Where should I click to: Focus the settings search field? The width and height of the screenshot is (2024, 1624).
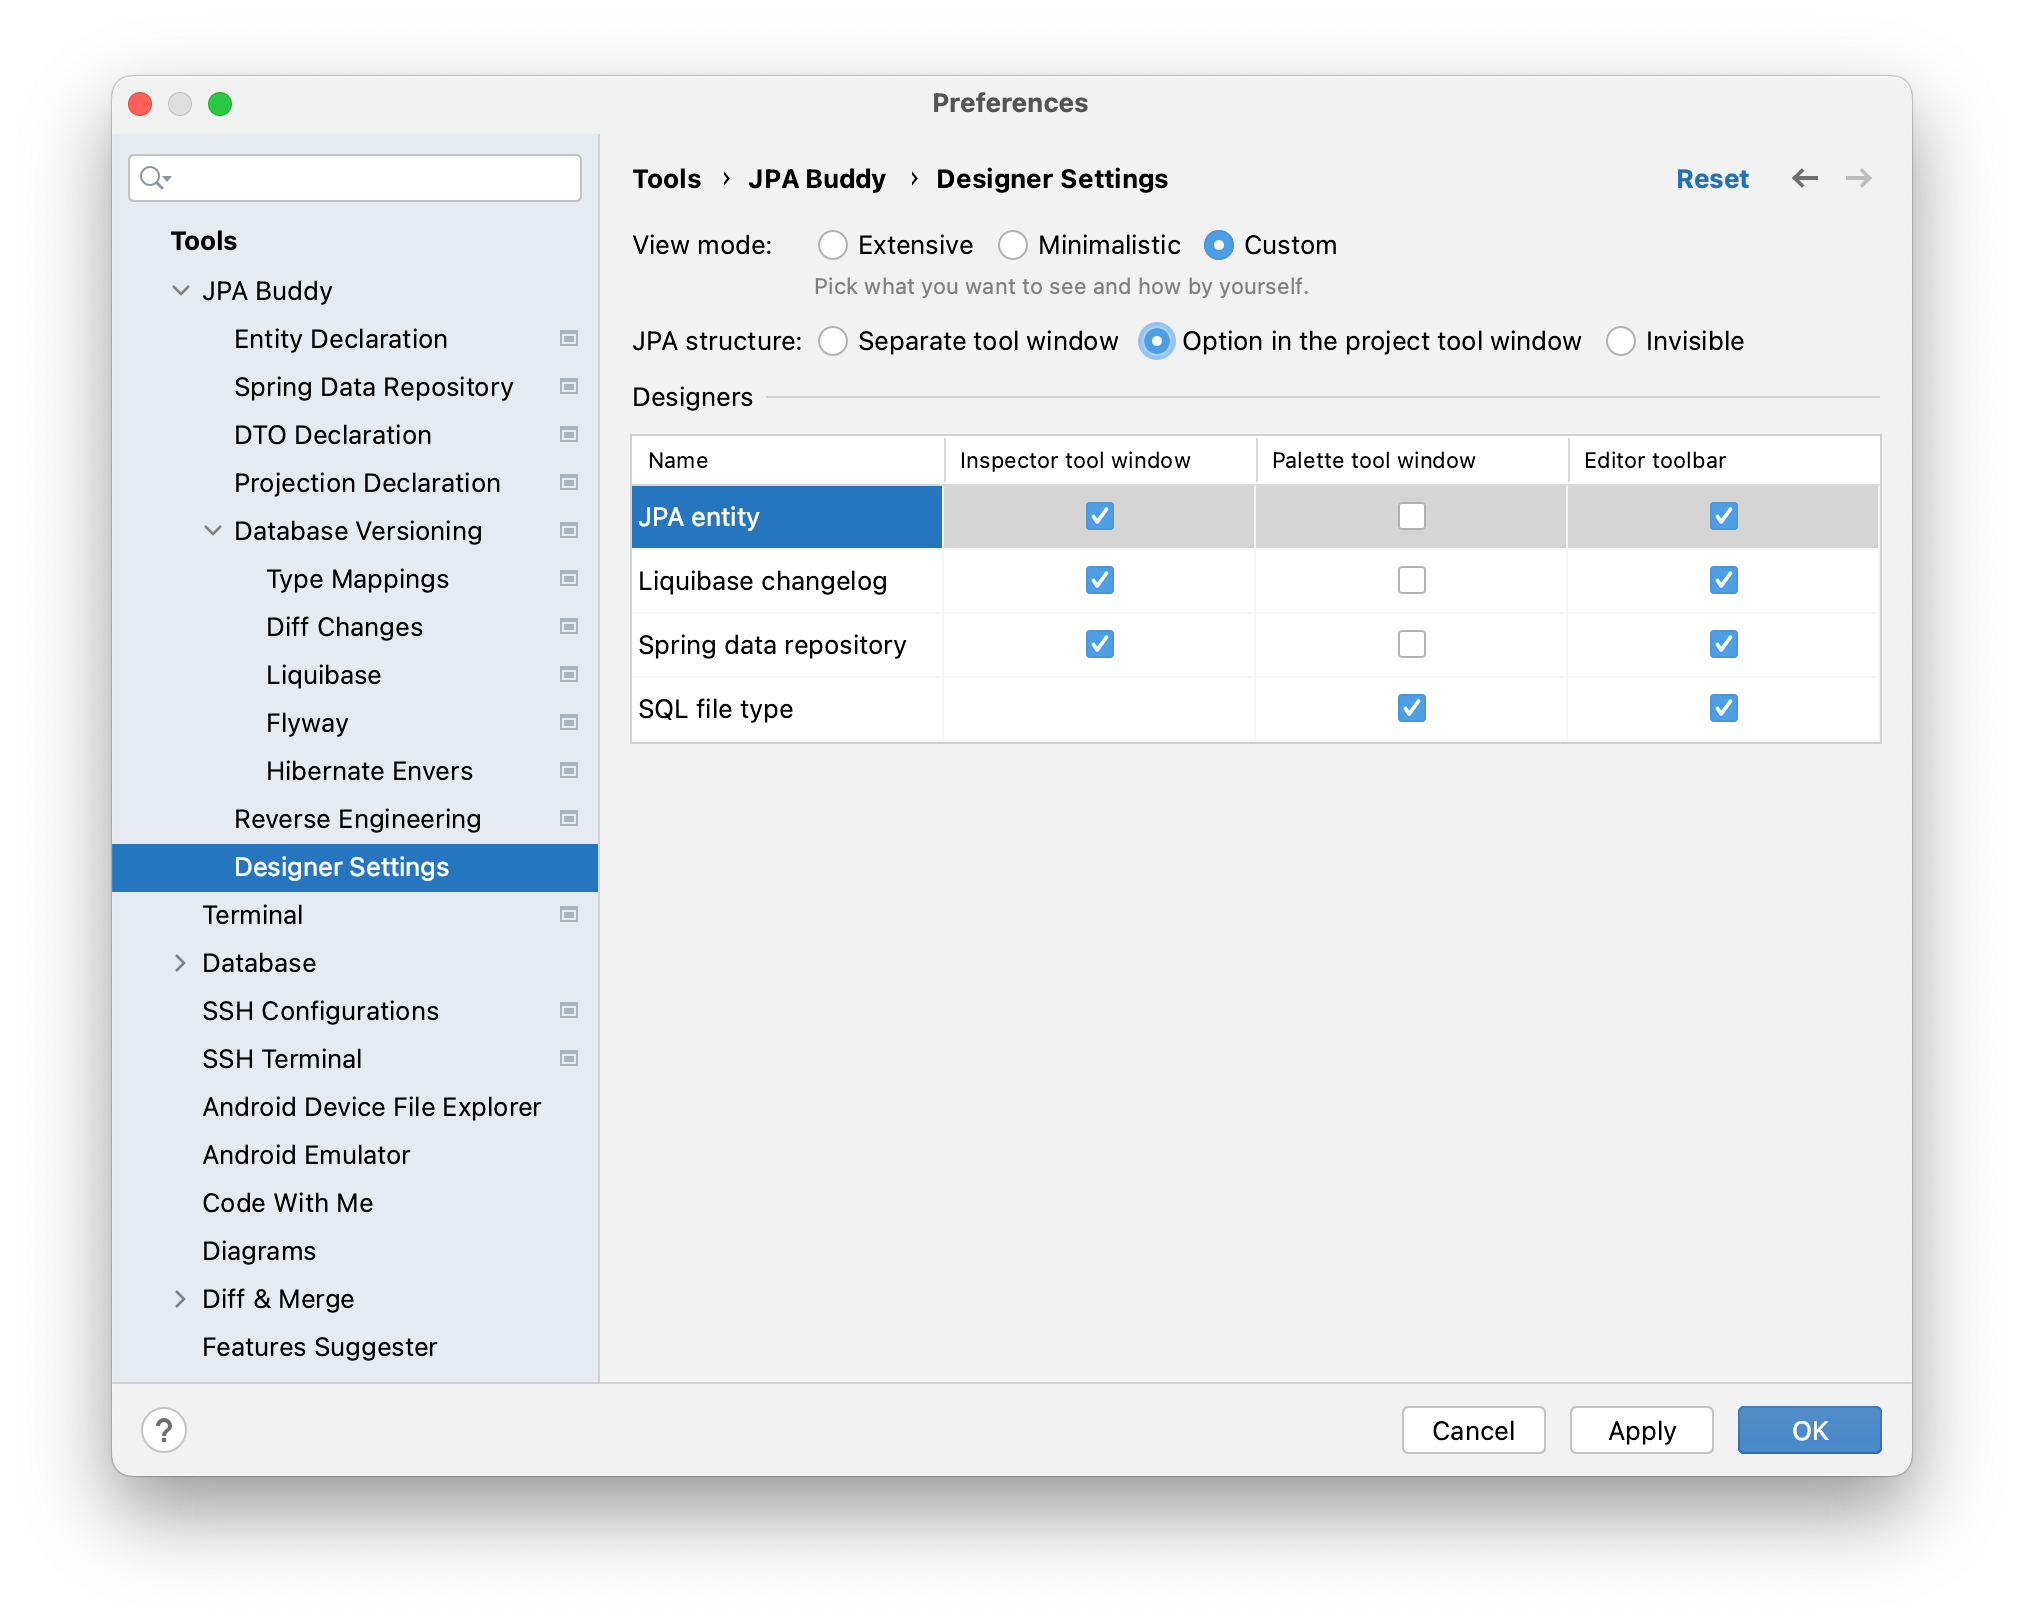(355, 178)
